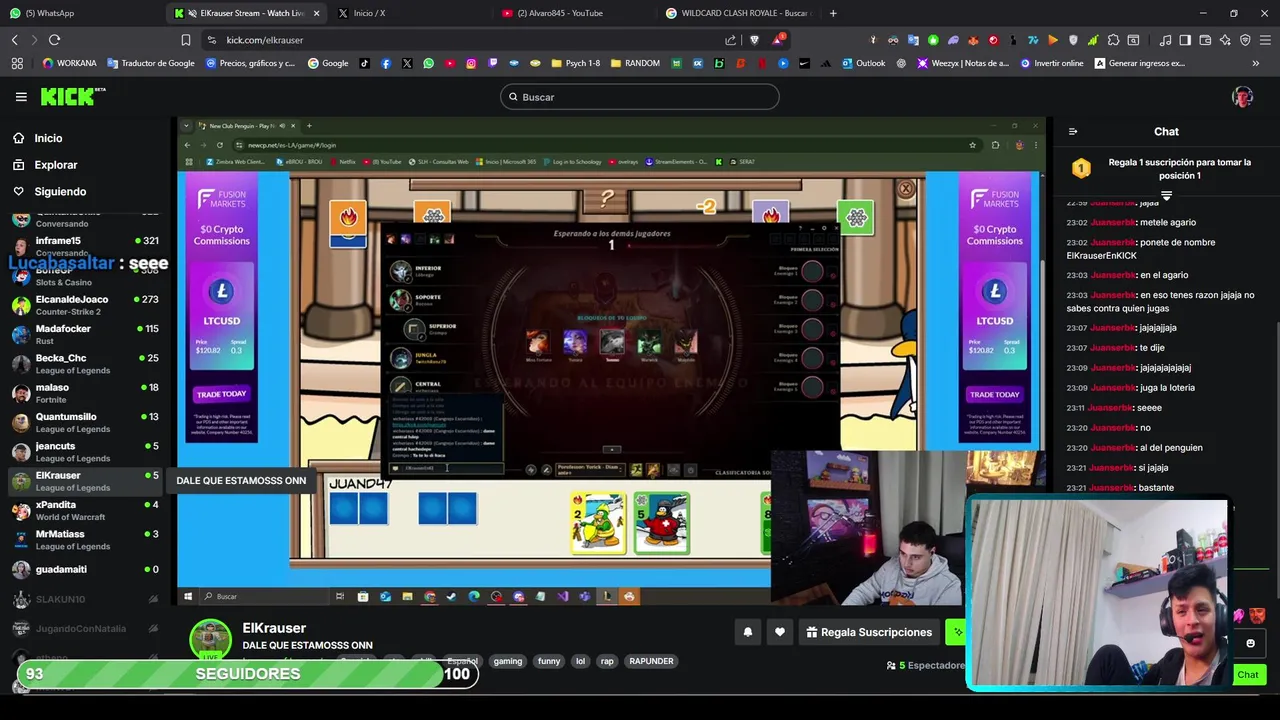Image resolution: width=1280 pixels, height=720 pixels.
Task: Click the Brave Rewards triangle icon
Action: click(x=777, y=40)
